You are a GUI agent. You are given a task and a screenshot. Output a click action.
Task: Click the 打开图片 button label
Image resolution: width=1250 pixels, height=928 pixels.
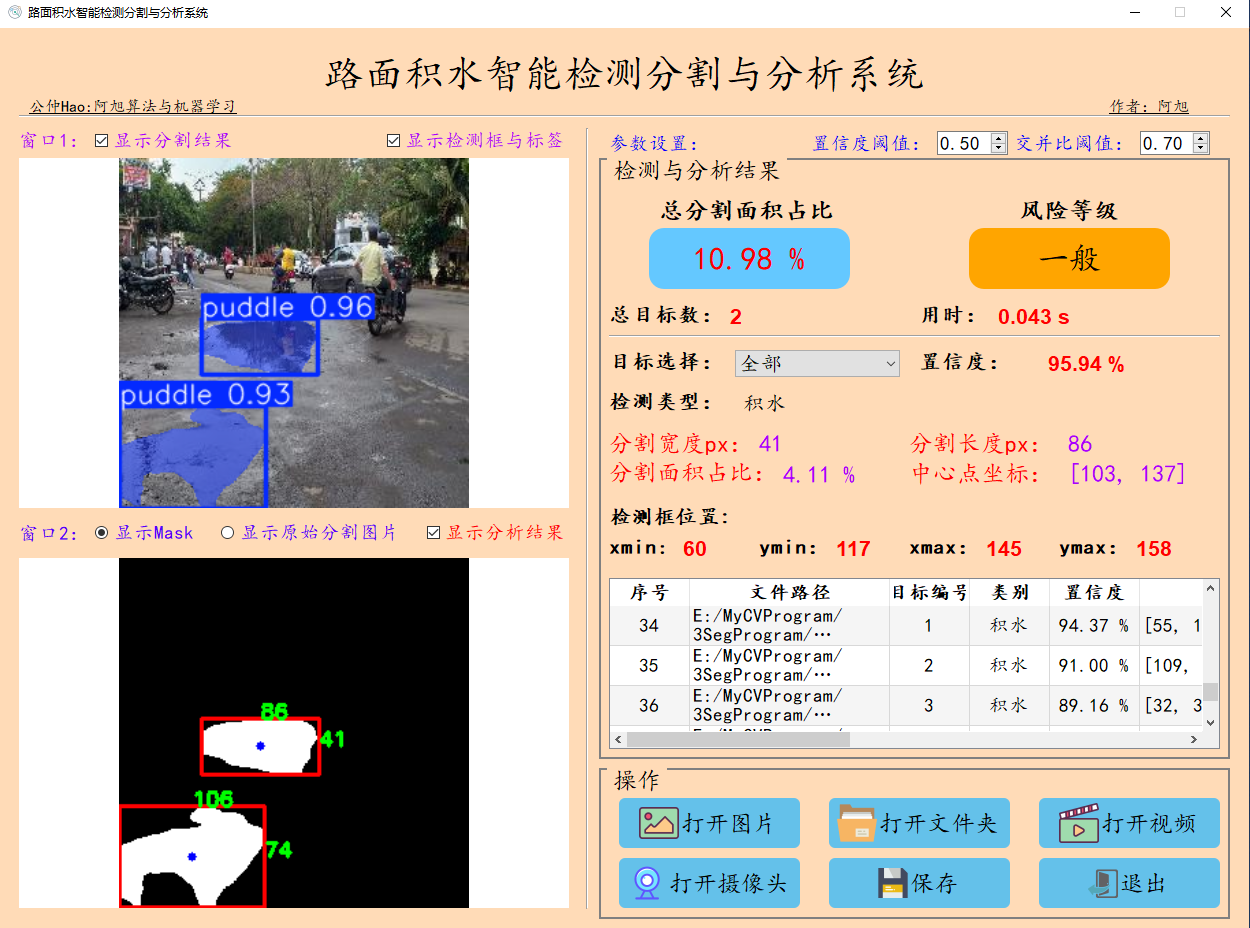pyautogui.click(x=728, y=824)
